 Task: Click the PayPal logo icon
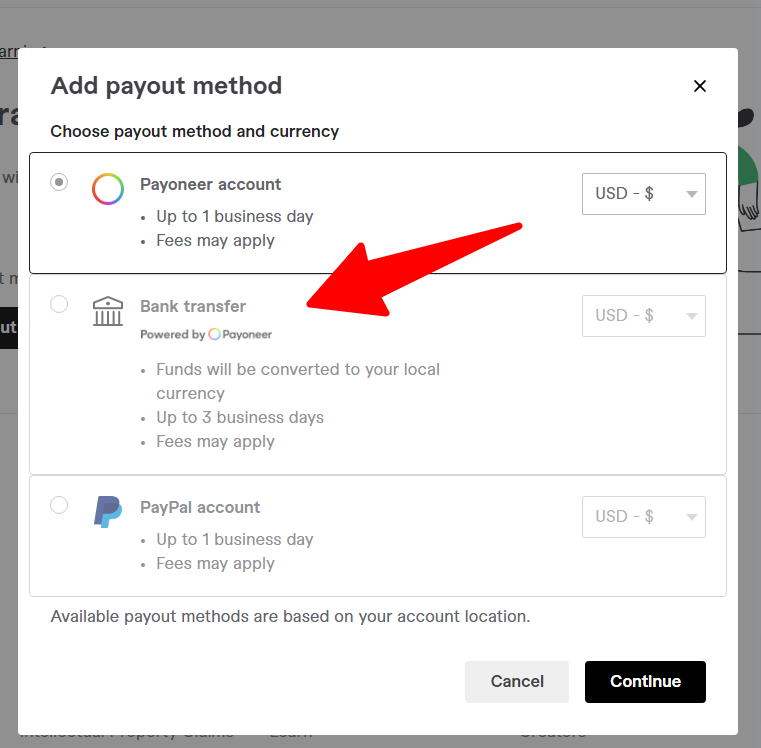click(108, 512)
